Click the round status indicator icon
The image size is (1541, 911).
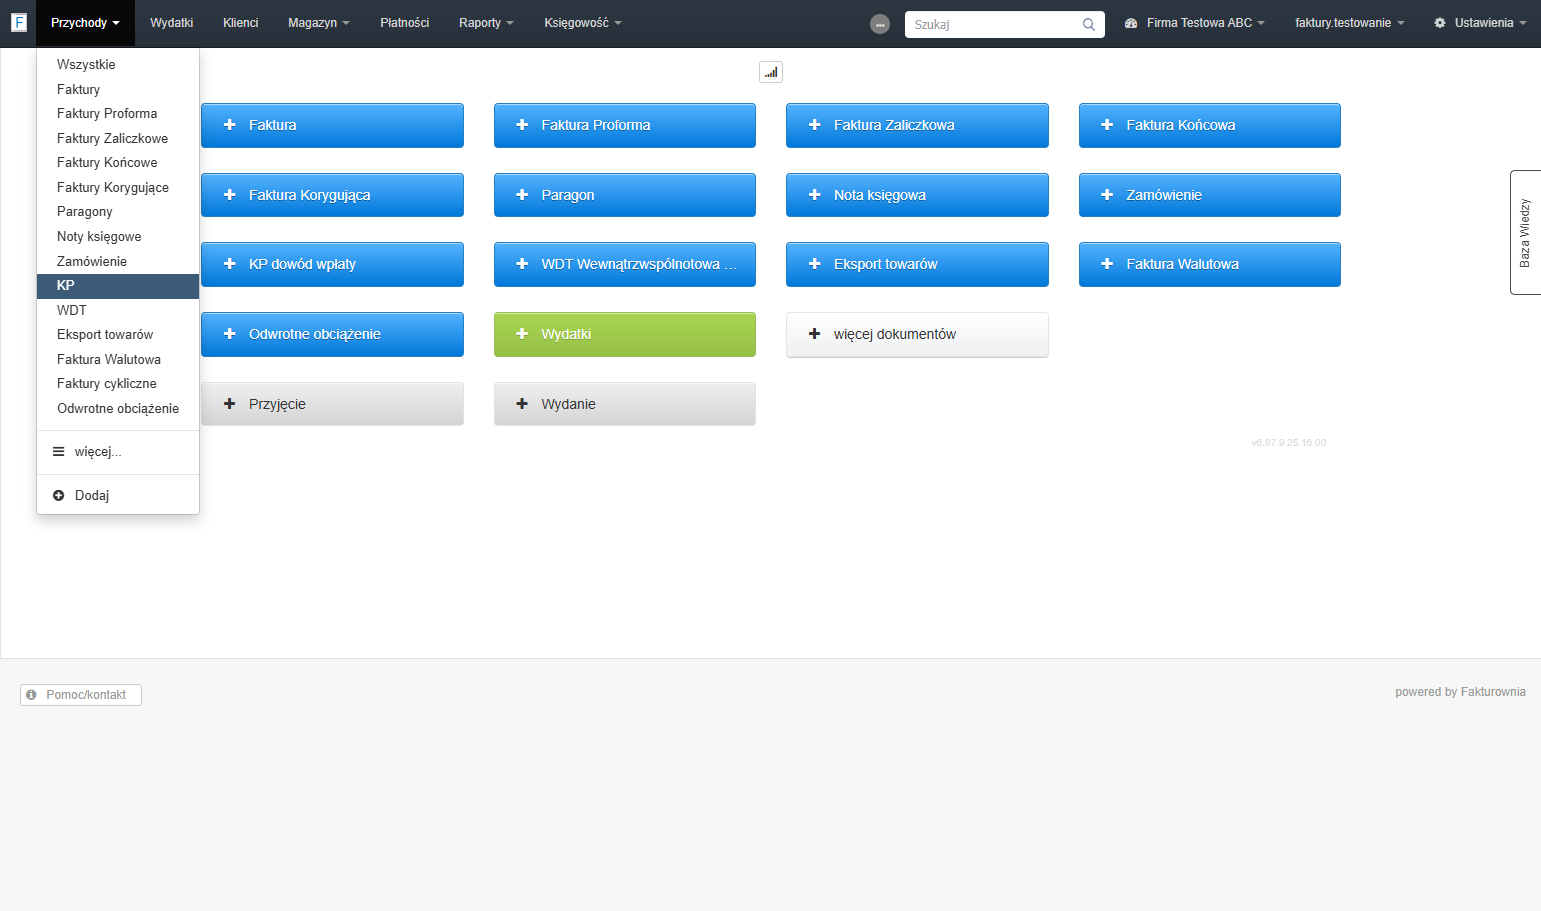click(x=880, y=24)
